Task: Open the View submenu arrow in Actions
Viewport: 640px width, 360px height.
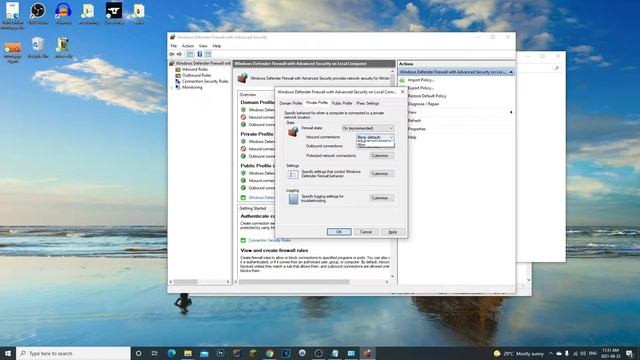Action: 511,112
